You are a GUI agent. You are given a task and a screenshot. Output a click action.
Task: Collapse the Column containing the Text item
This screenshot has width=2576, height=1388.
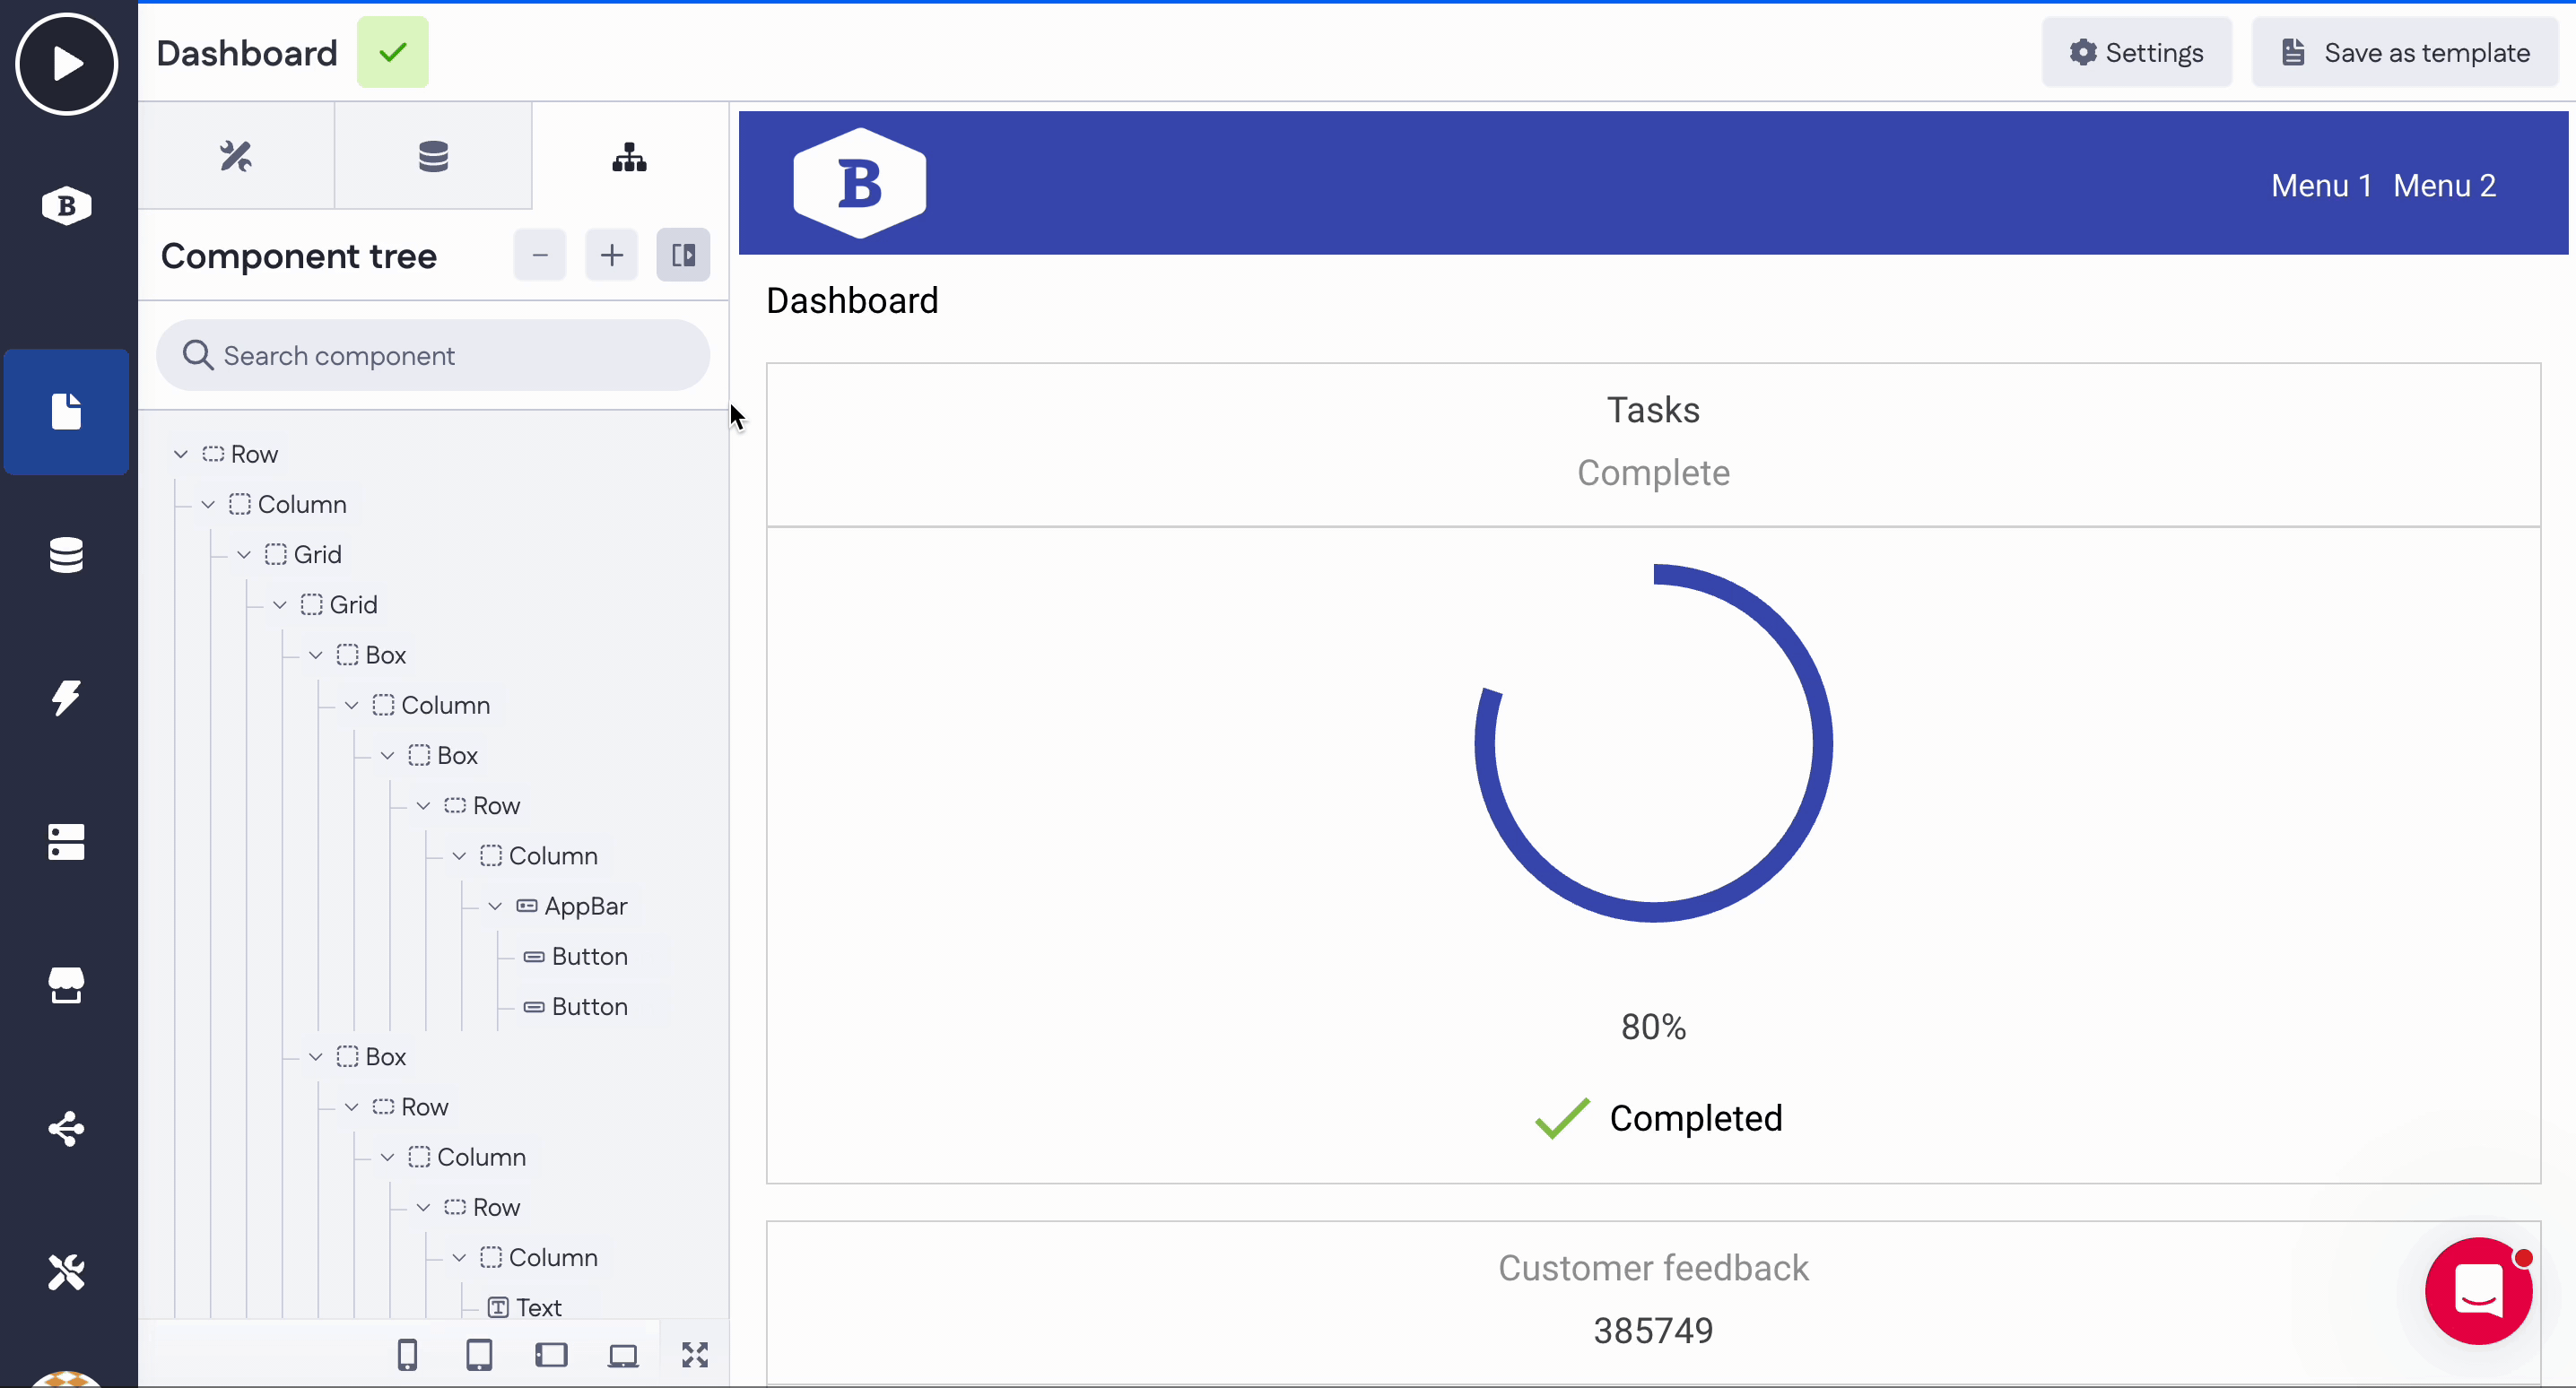tap(459, 1257)
